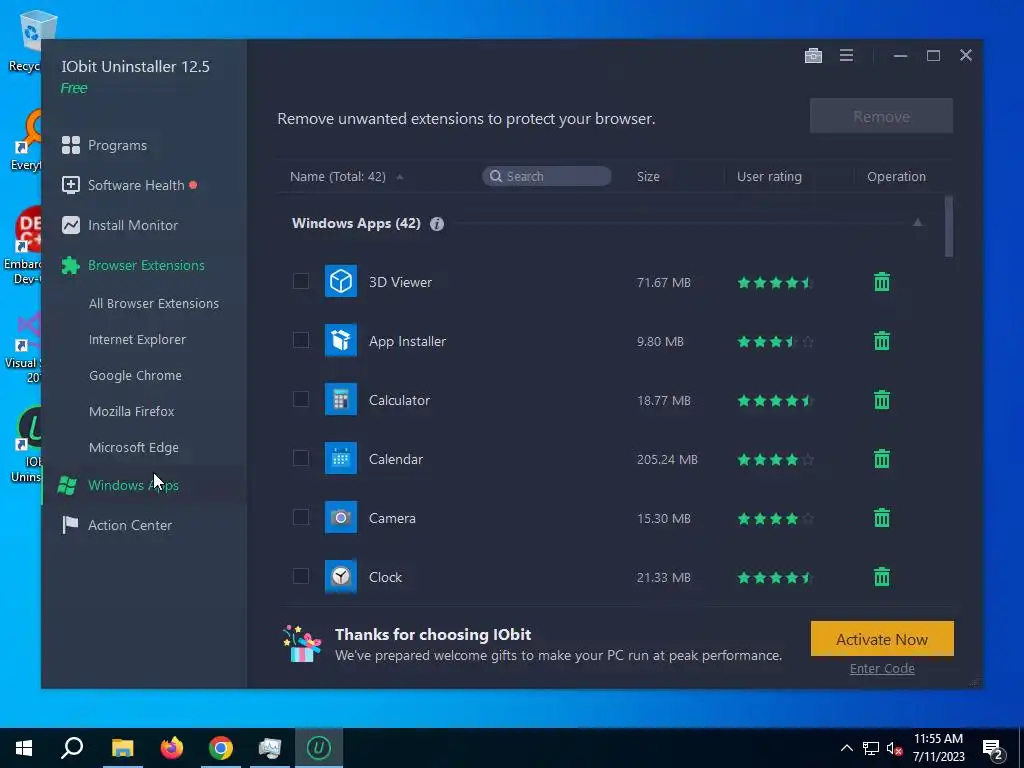Click the app list vertical scrollbar
Screen dimensions: 1024x768
point(948,226)
